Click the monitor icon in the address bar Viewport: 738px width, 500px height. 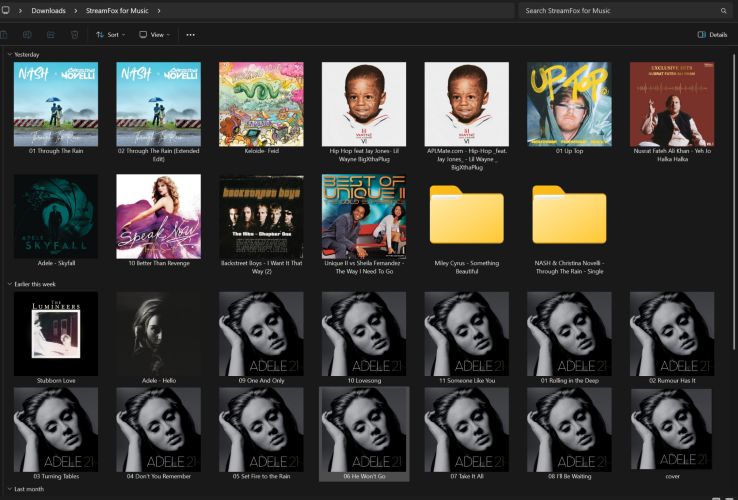coord(6,10)
